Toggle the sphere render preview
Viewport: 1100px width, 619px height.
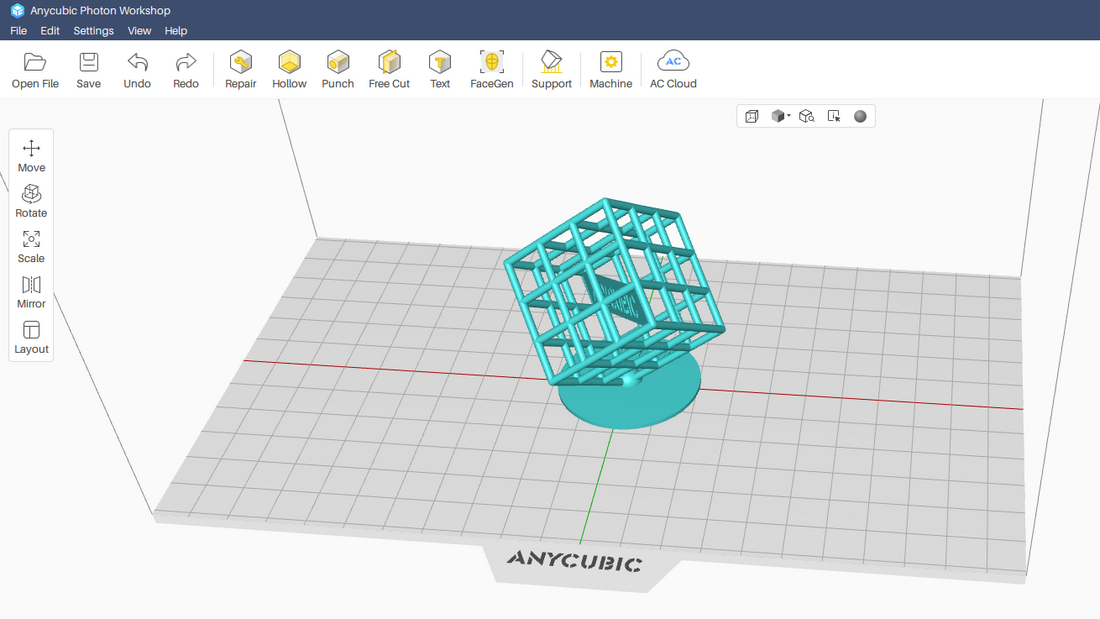(860, 116)
